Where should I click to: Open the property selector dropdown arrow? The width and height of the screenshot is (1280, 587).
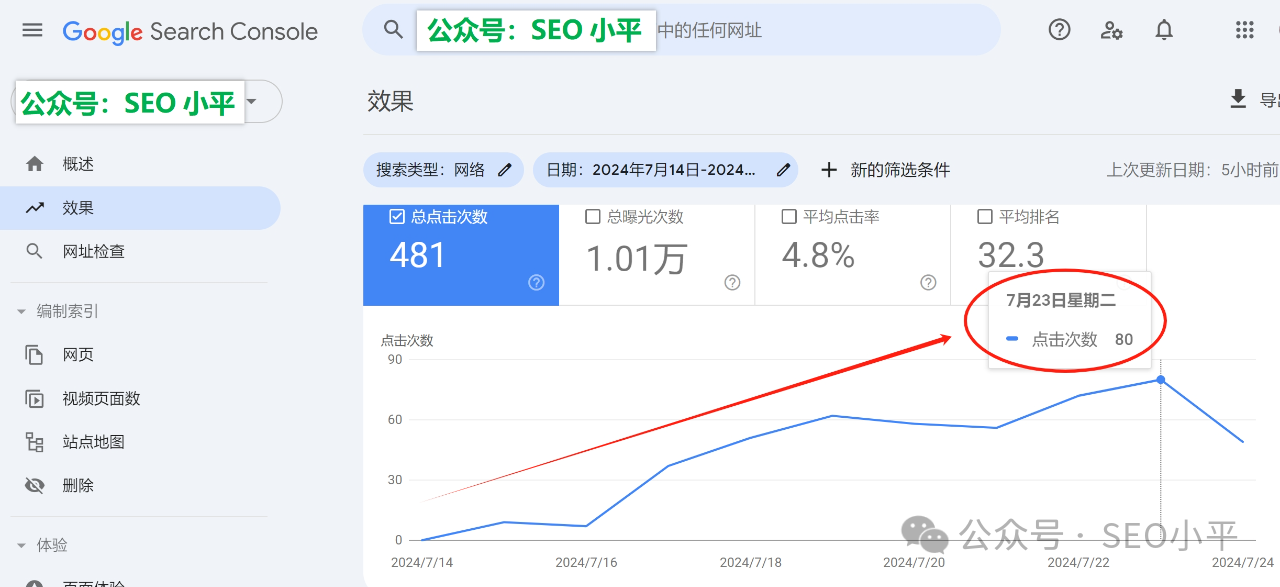tap(251, 101)
